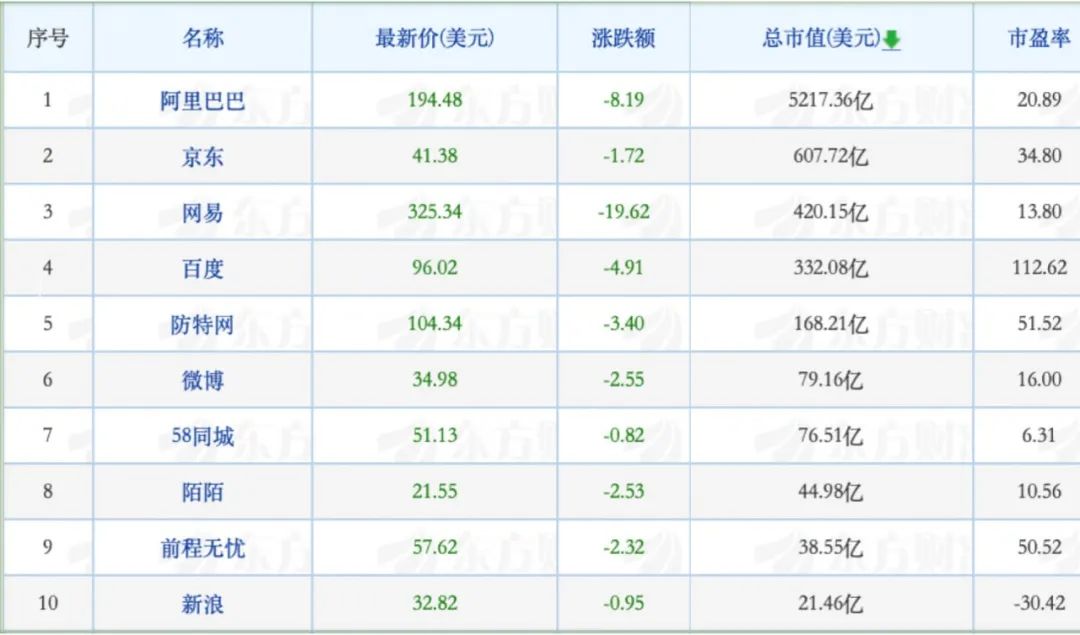
Task: Open the 防特网 stock link
Action: tap(202, 324)
